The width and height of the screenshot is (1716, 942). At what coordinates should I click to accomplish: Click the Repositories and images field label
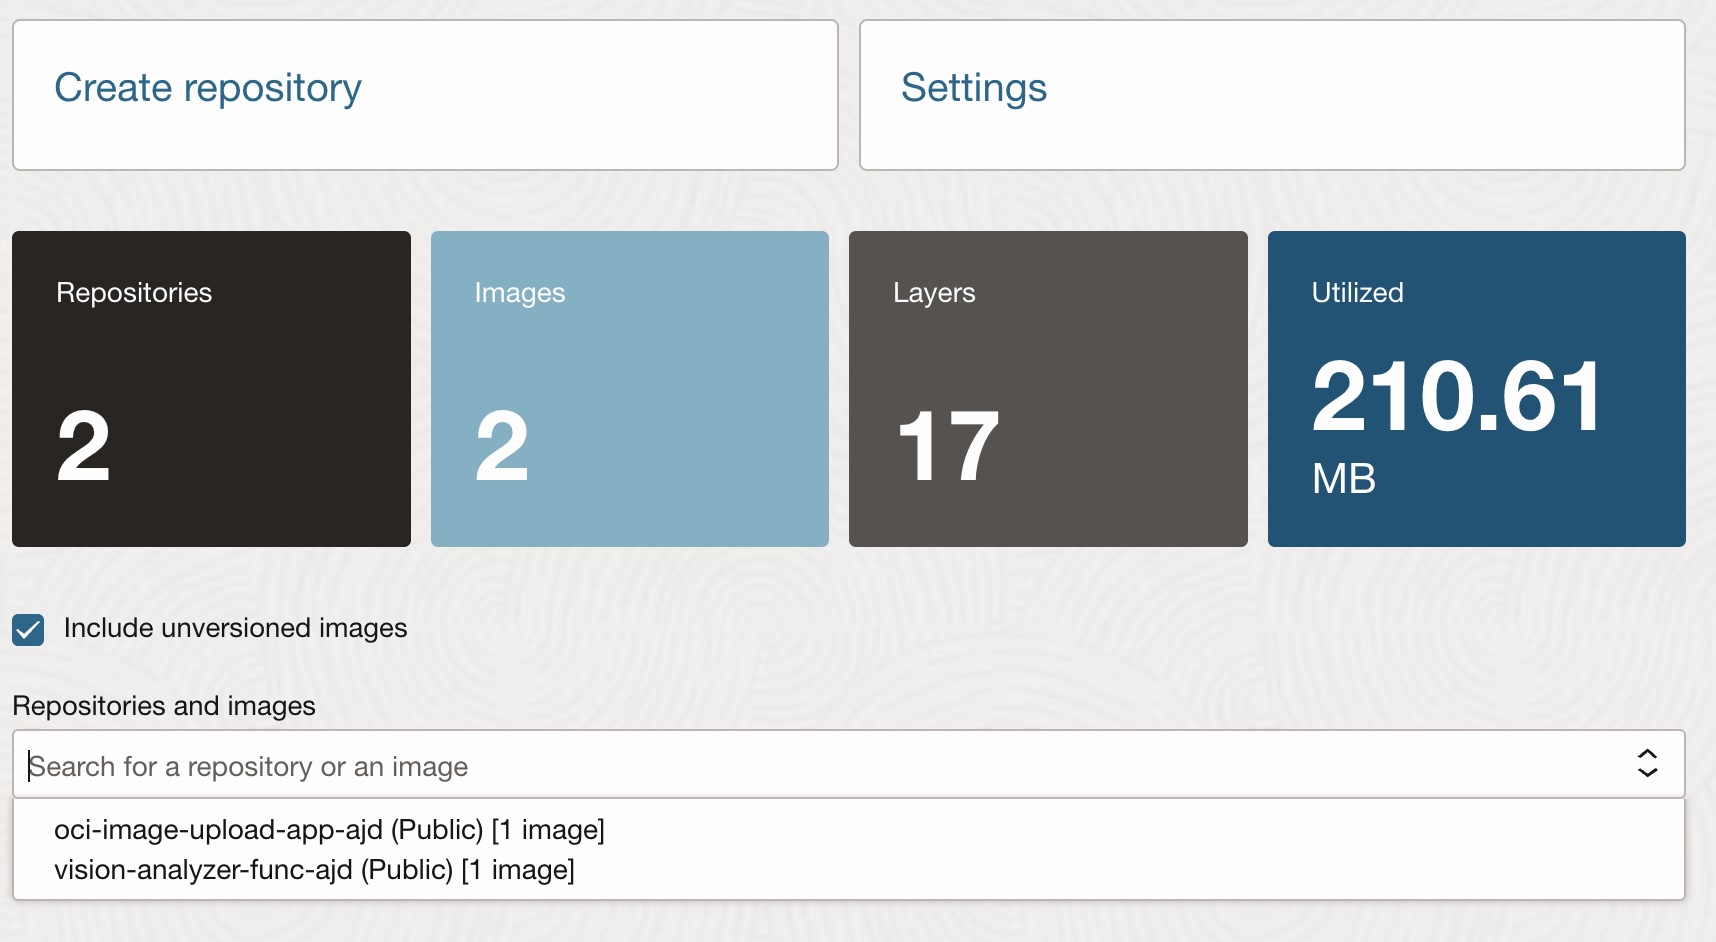[164, 706]
